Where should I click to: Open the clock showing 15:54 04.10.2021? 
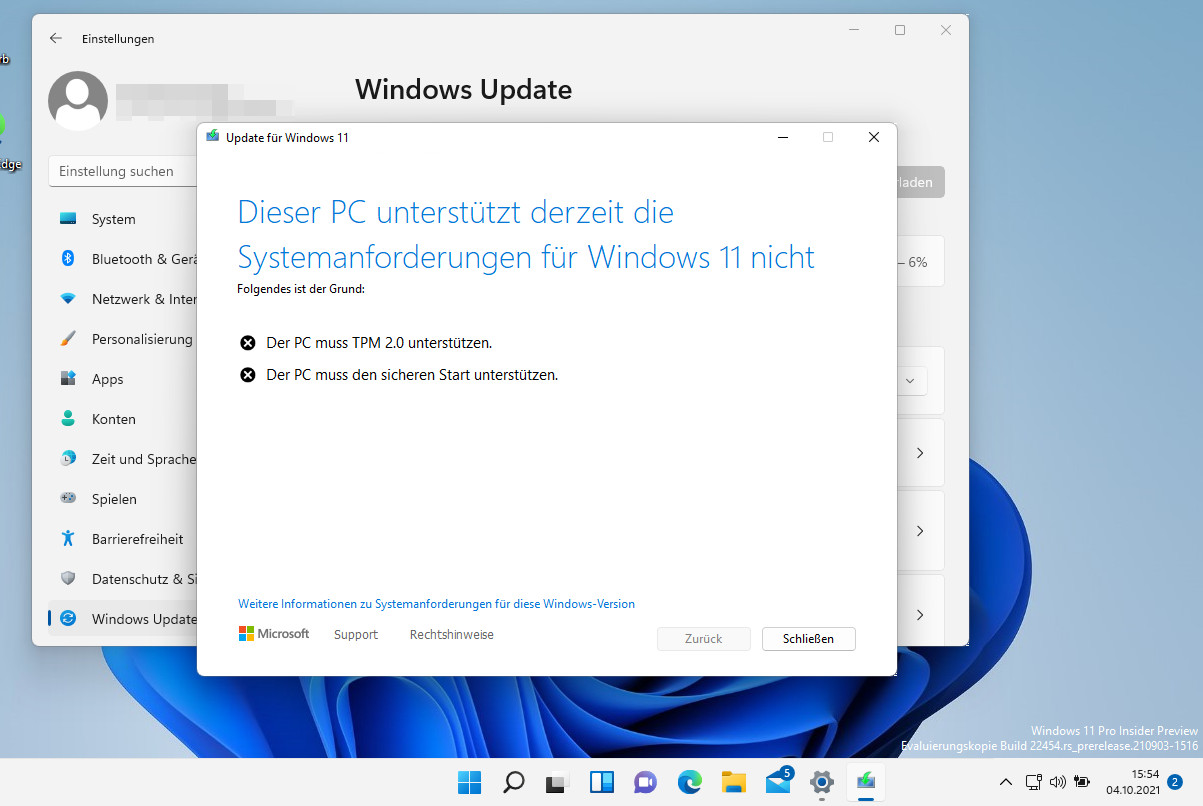point(1132,782)
